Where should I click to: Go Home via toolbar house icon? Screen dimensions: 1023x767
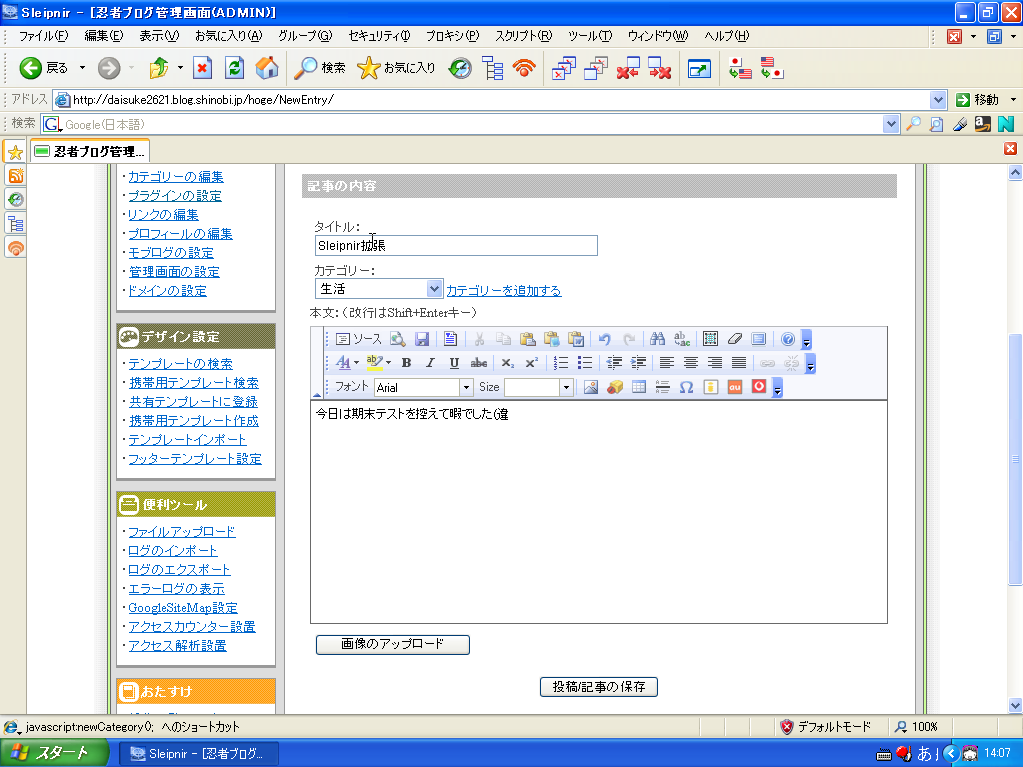(x=266, y=67)
